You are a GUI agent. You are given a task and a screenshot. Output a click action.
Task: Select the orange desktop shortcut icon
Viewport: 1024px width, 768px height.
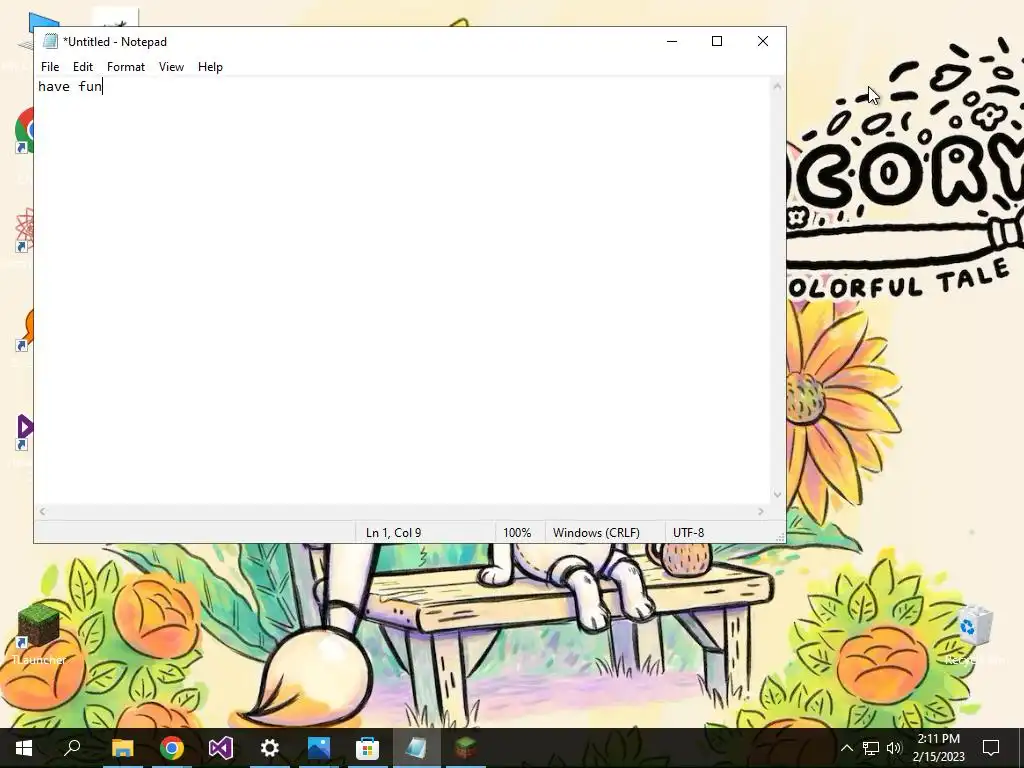click(x=26, y=330)
